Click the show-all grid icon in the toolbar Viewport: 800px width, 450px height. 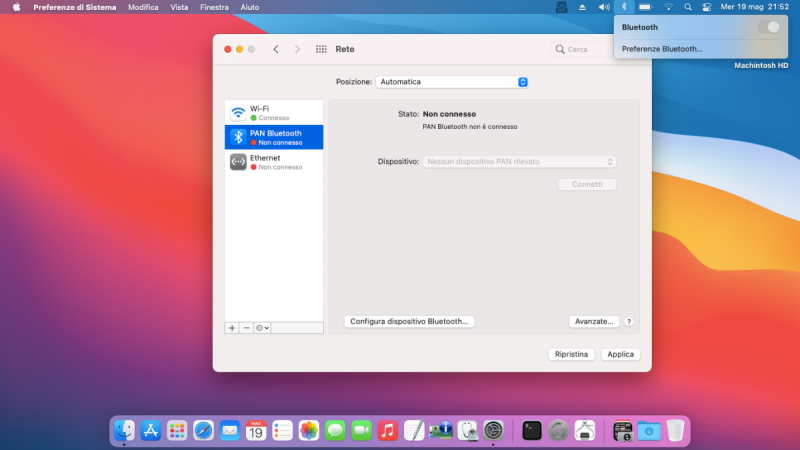[321, 49]
